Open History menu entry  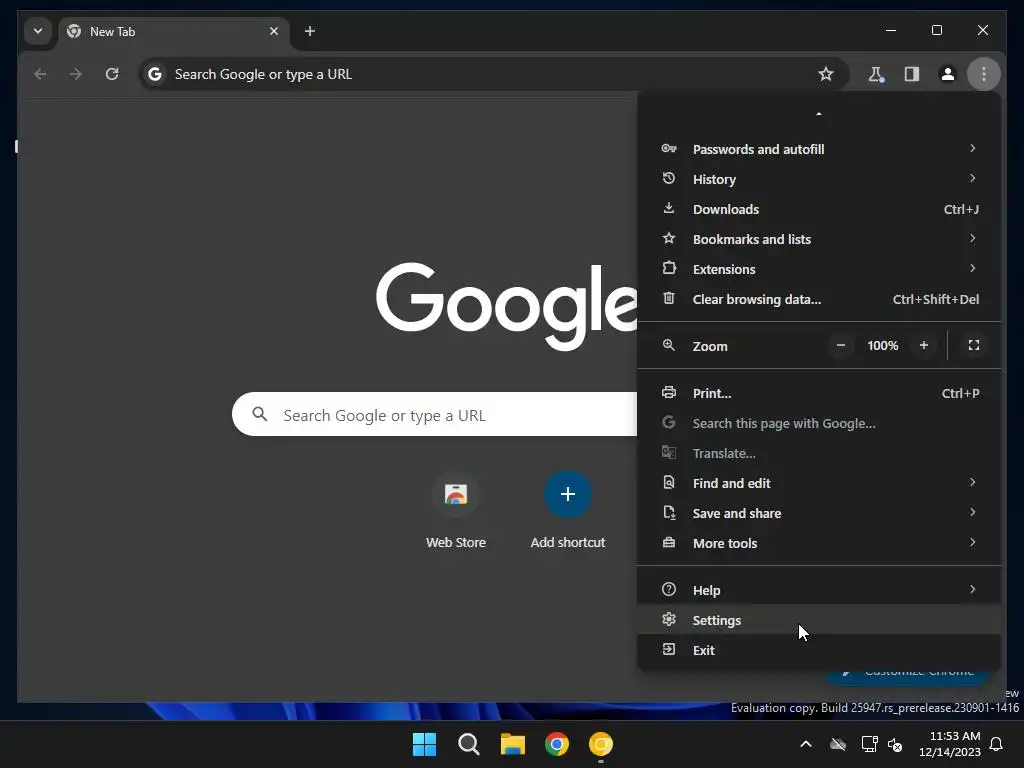(819, 179)
